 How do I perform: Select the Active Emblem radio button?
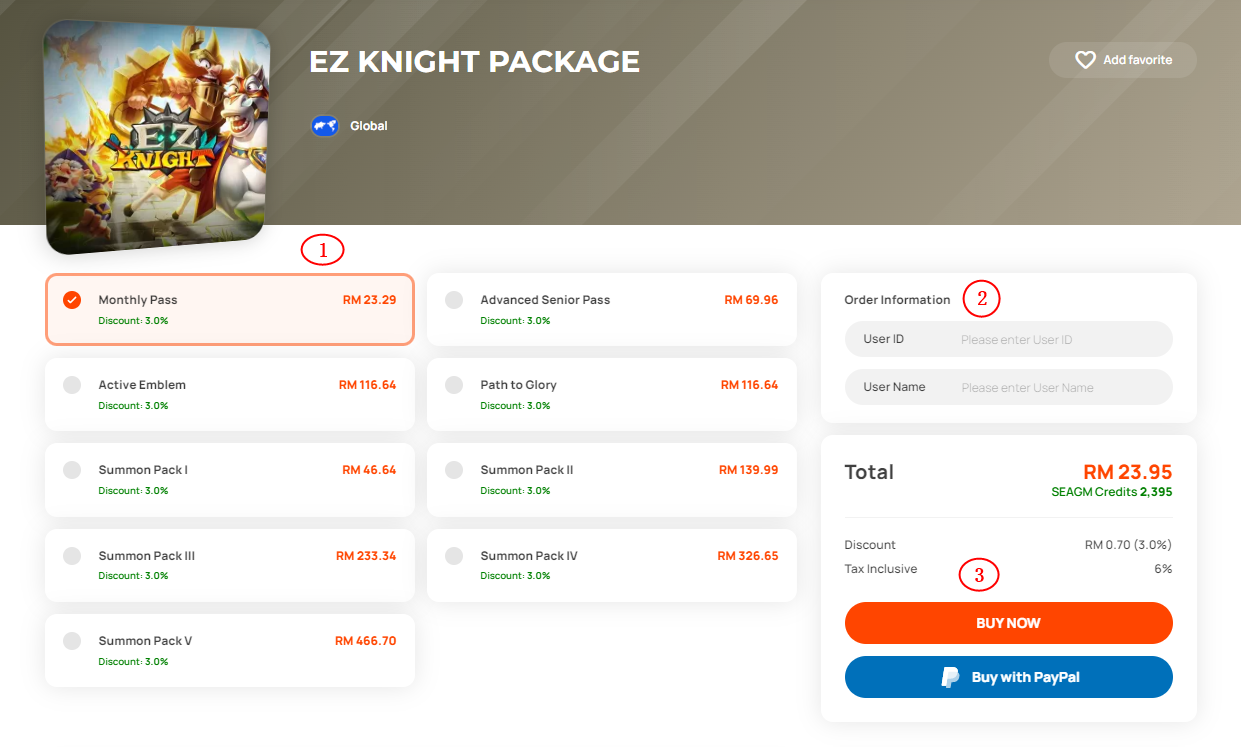72,385
